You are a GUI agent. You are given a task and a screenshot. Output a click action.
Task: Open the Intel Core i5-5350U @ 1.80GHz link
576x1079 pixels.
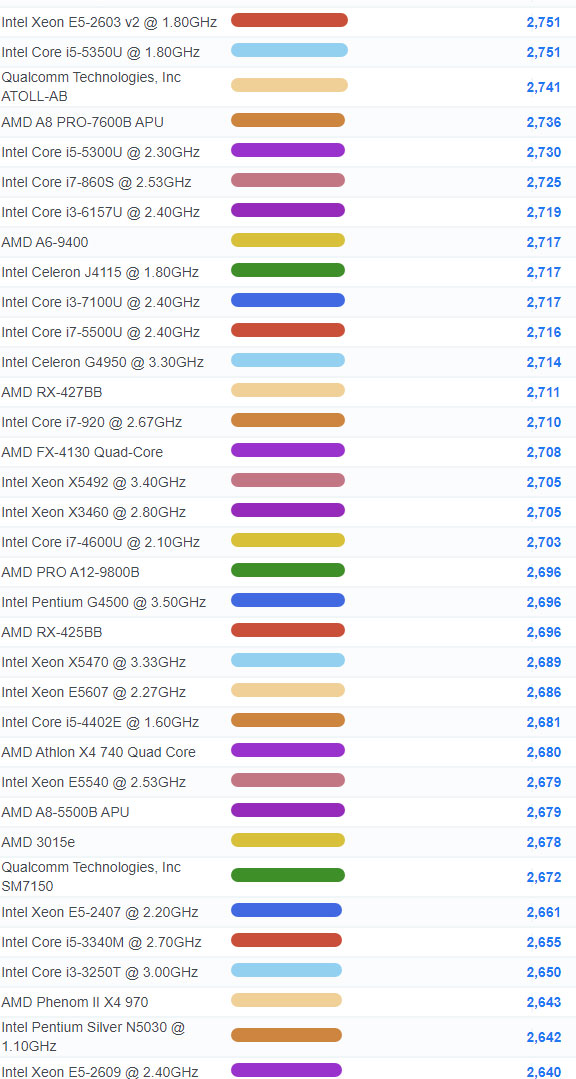(100, 52)
